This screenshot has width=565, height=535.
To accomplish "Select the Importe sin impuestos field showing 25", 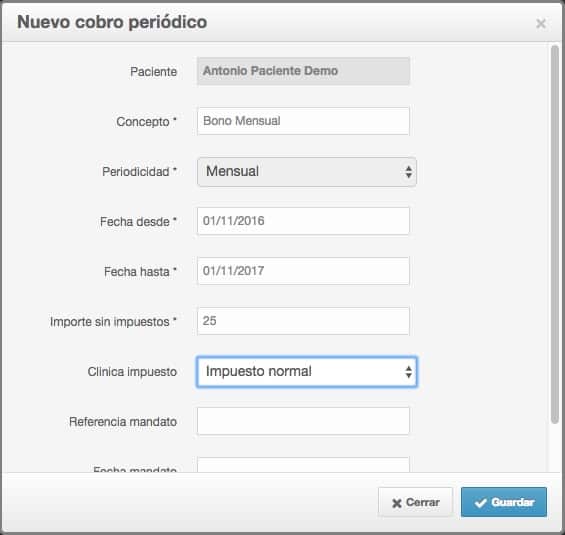I will pos(303,321).
